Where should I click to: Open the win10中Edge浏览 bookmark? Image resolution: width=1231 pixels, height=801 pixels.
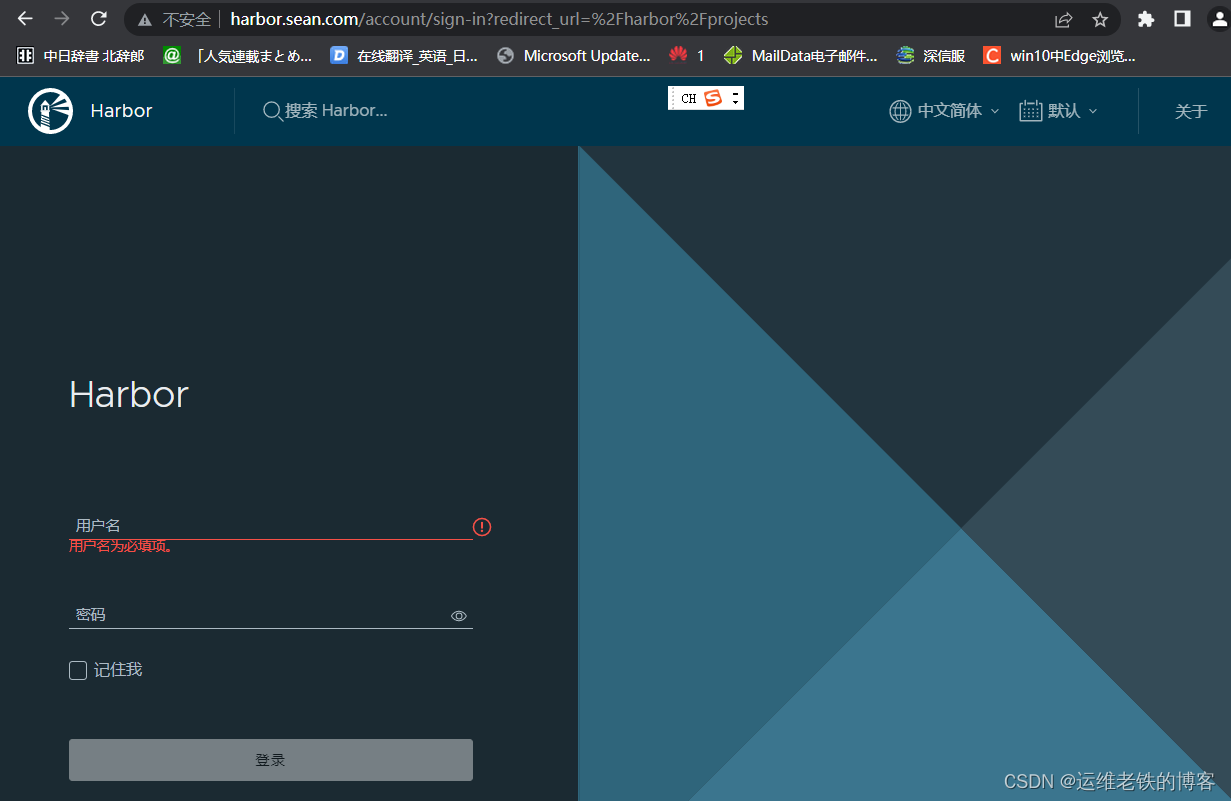pyautogui.click(x=1060, y=56)
